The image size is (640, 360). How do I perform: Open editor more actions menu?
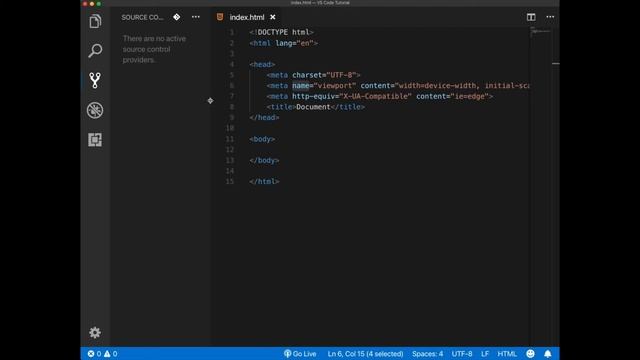click(x=550, y=17)
